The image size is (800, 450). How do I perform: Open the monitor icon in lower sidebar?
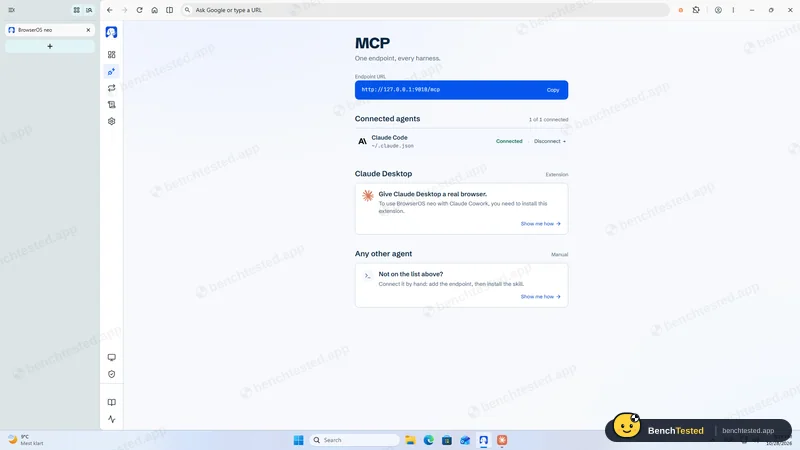112,357
